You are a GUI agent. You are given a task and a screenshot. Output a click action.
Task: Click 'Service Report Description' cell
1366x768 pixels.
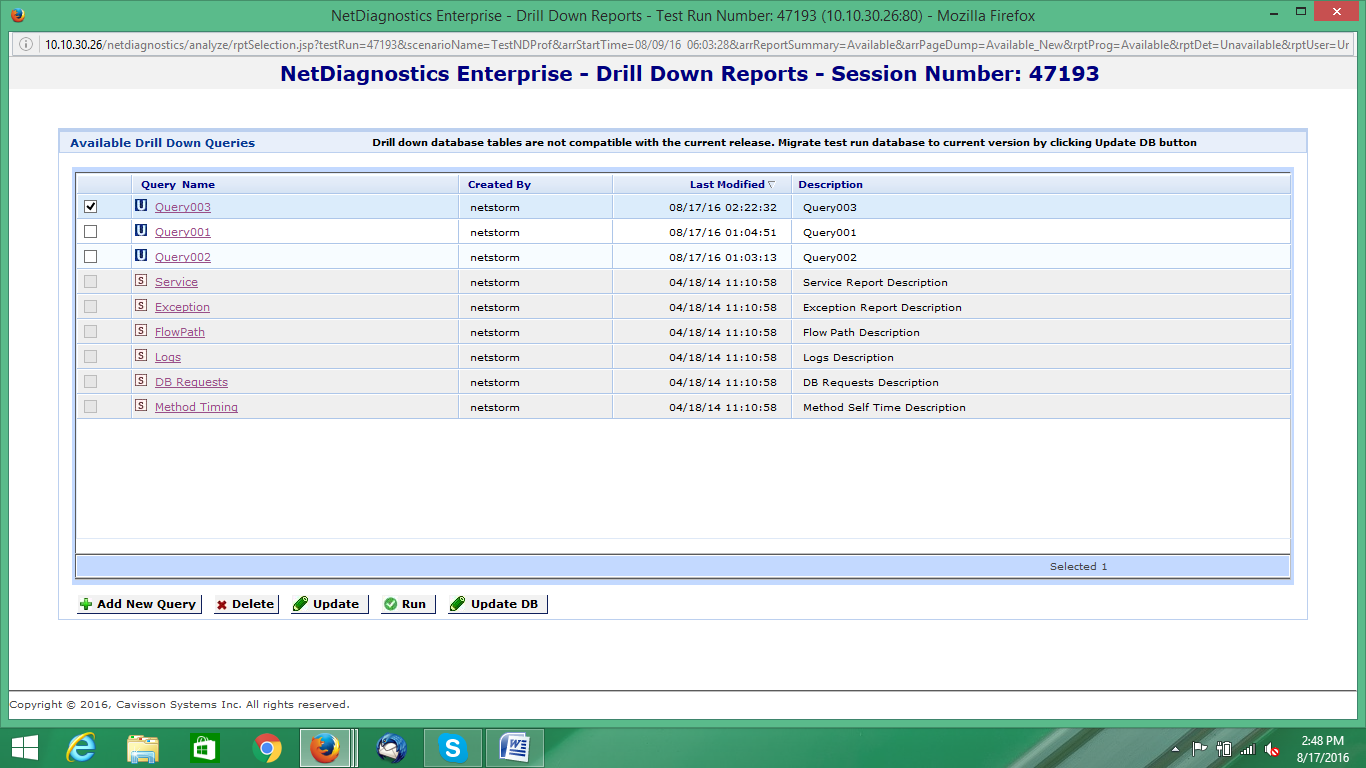coord(875,282)
